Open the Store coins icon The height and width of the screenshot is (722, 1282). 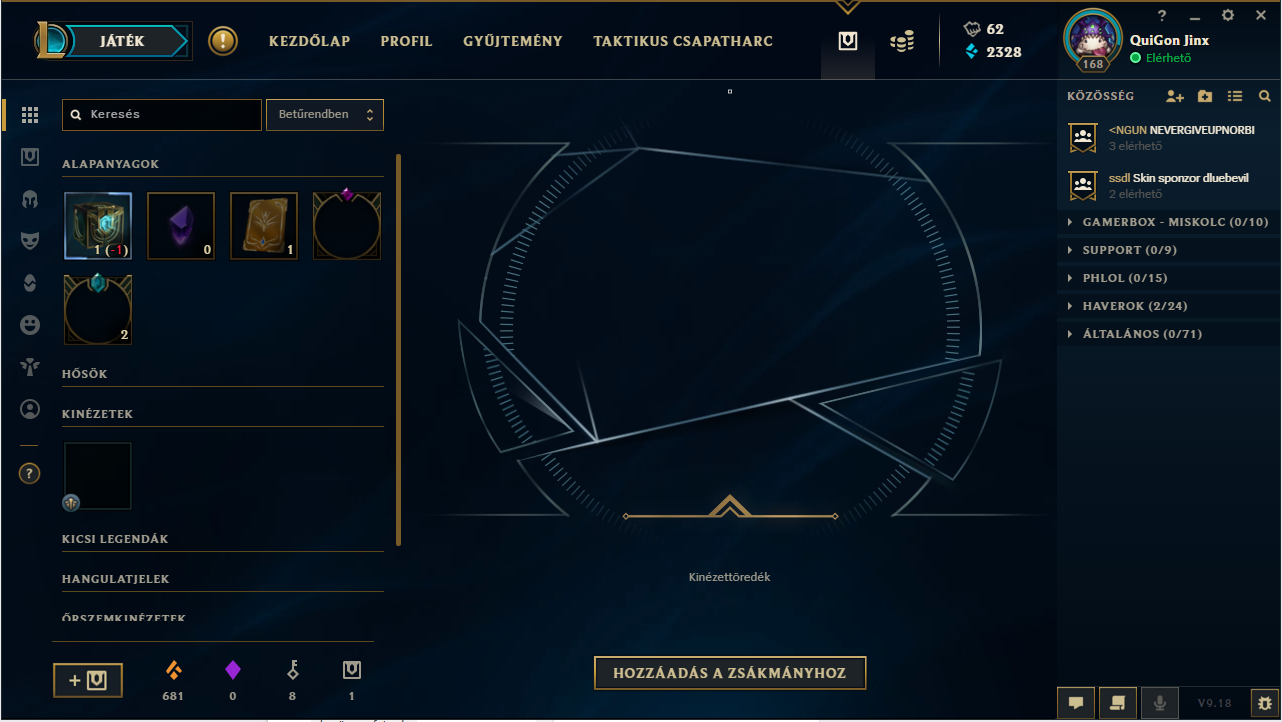point(902,42)
